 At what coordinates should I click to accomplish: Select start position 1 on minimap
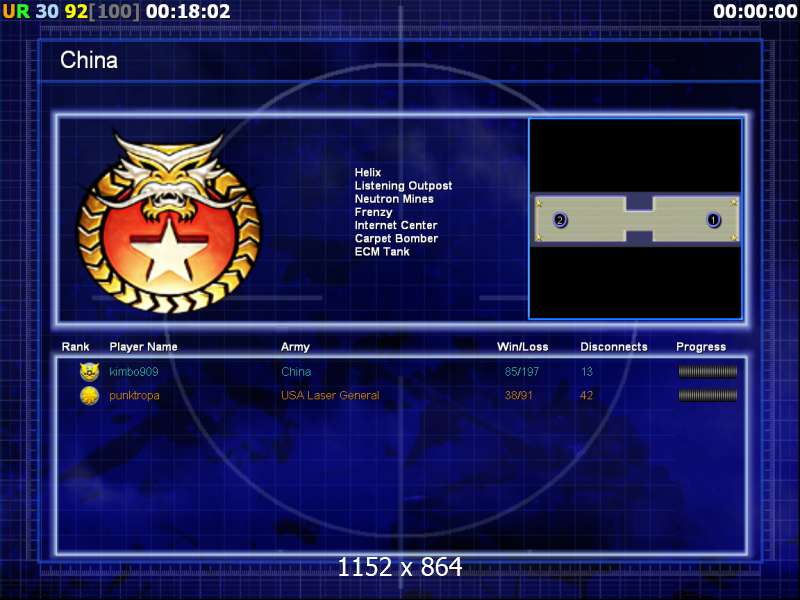[x=713, y=220]
